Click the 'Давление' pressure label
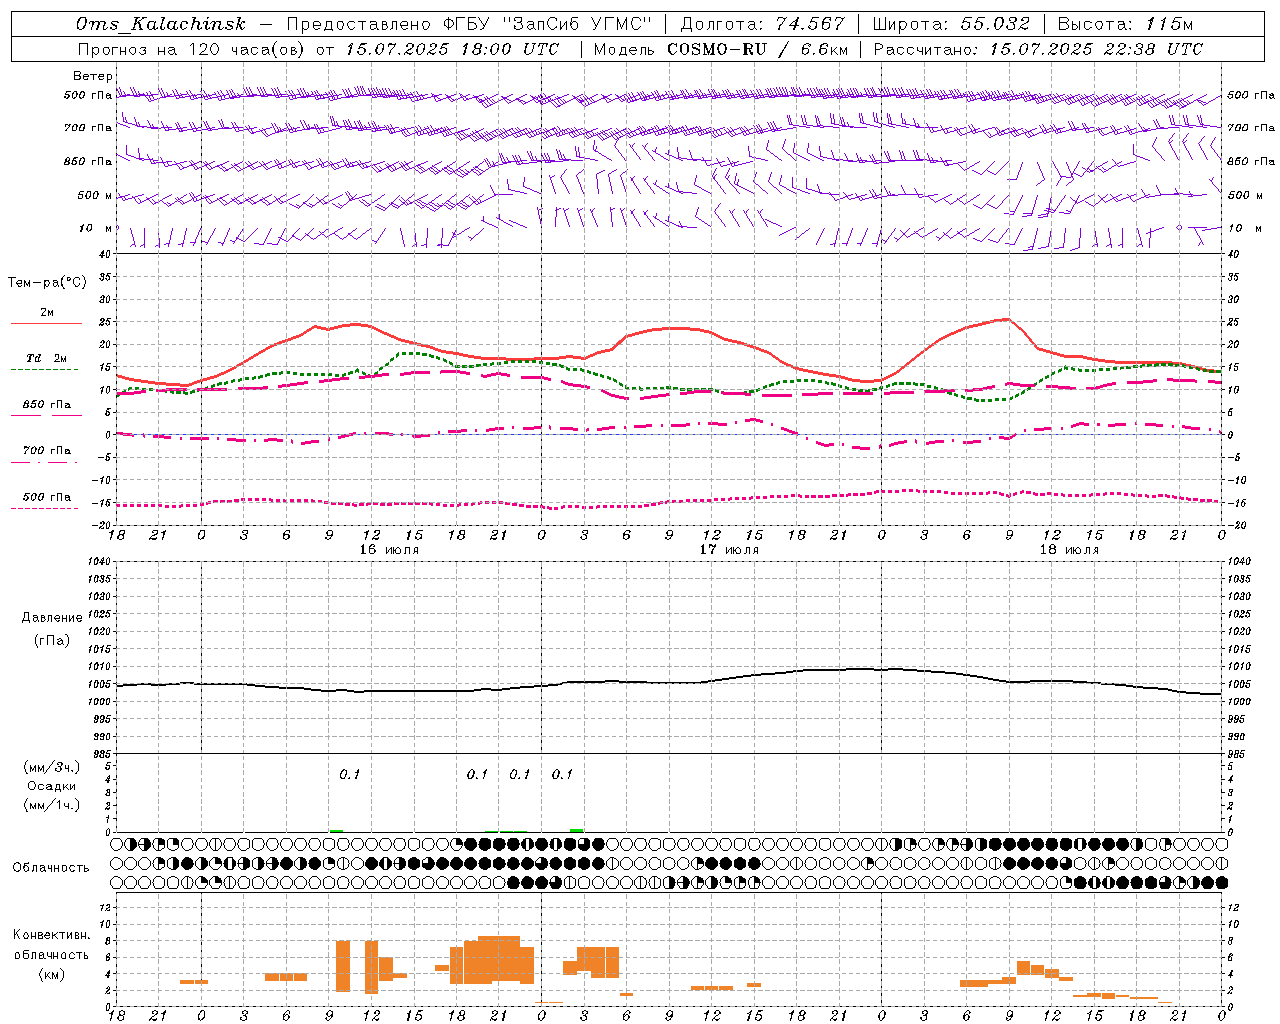This screenshot has width=1280, height=1024. [52, 618]
